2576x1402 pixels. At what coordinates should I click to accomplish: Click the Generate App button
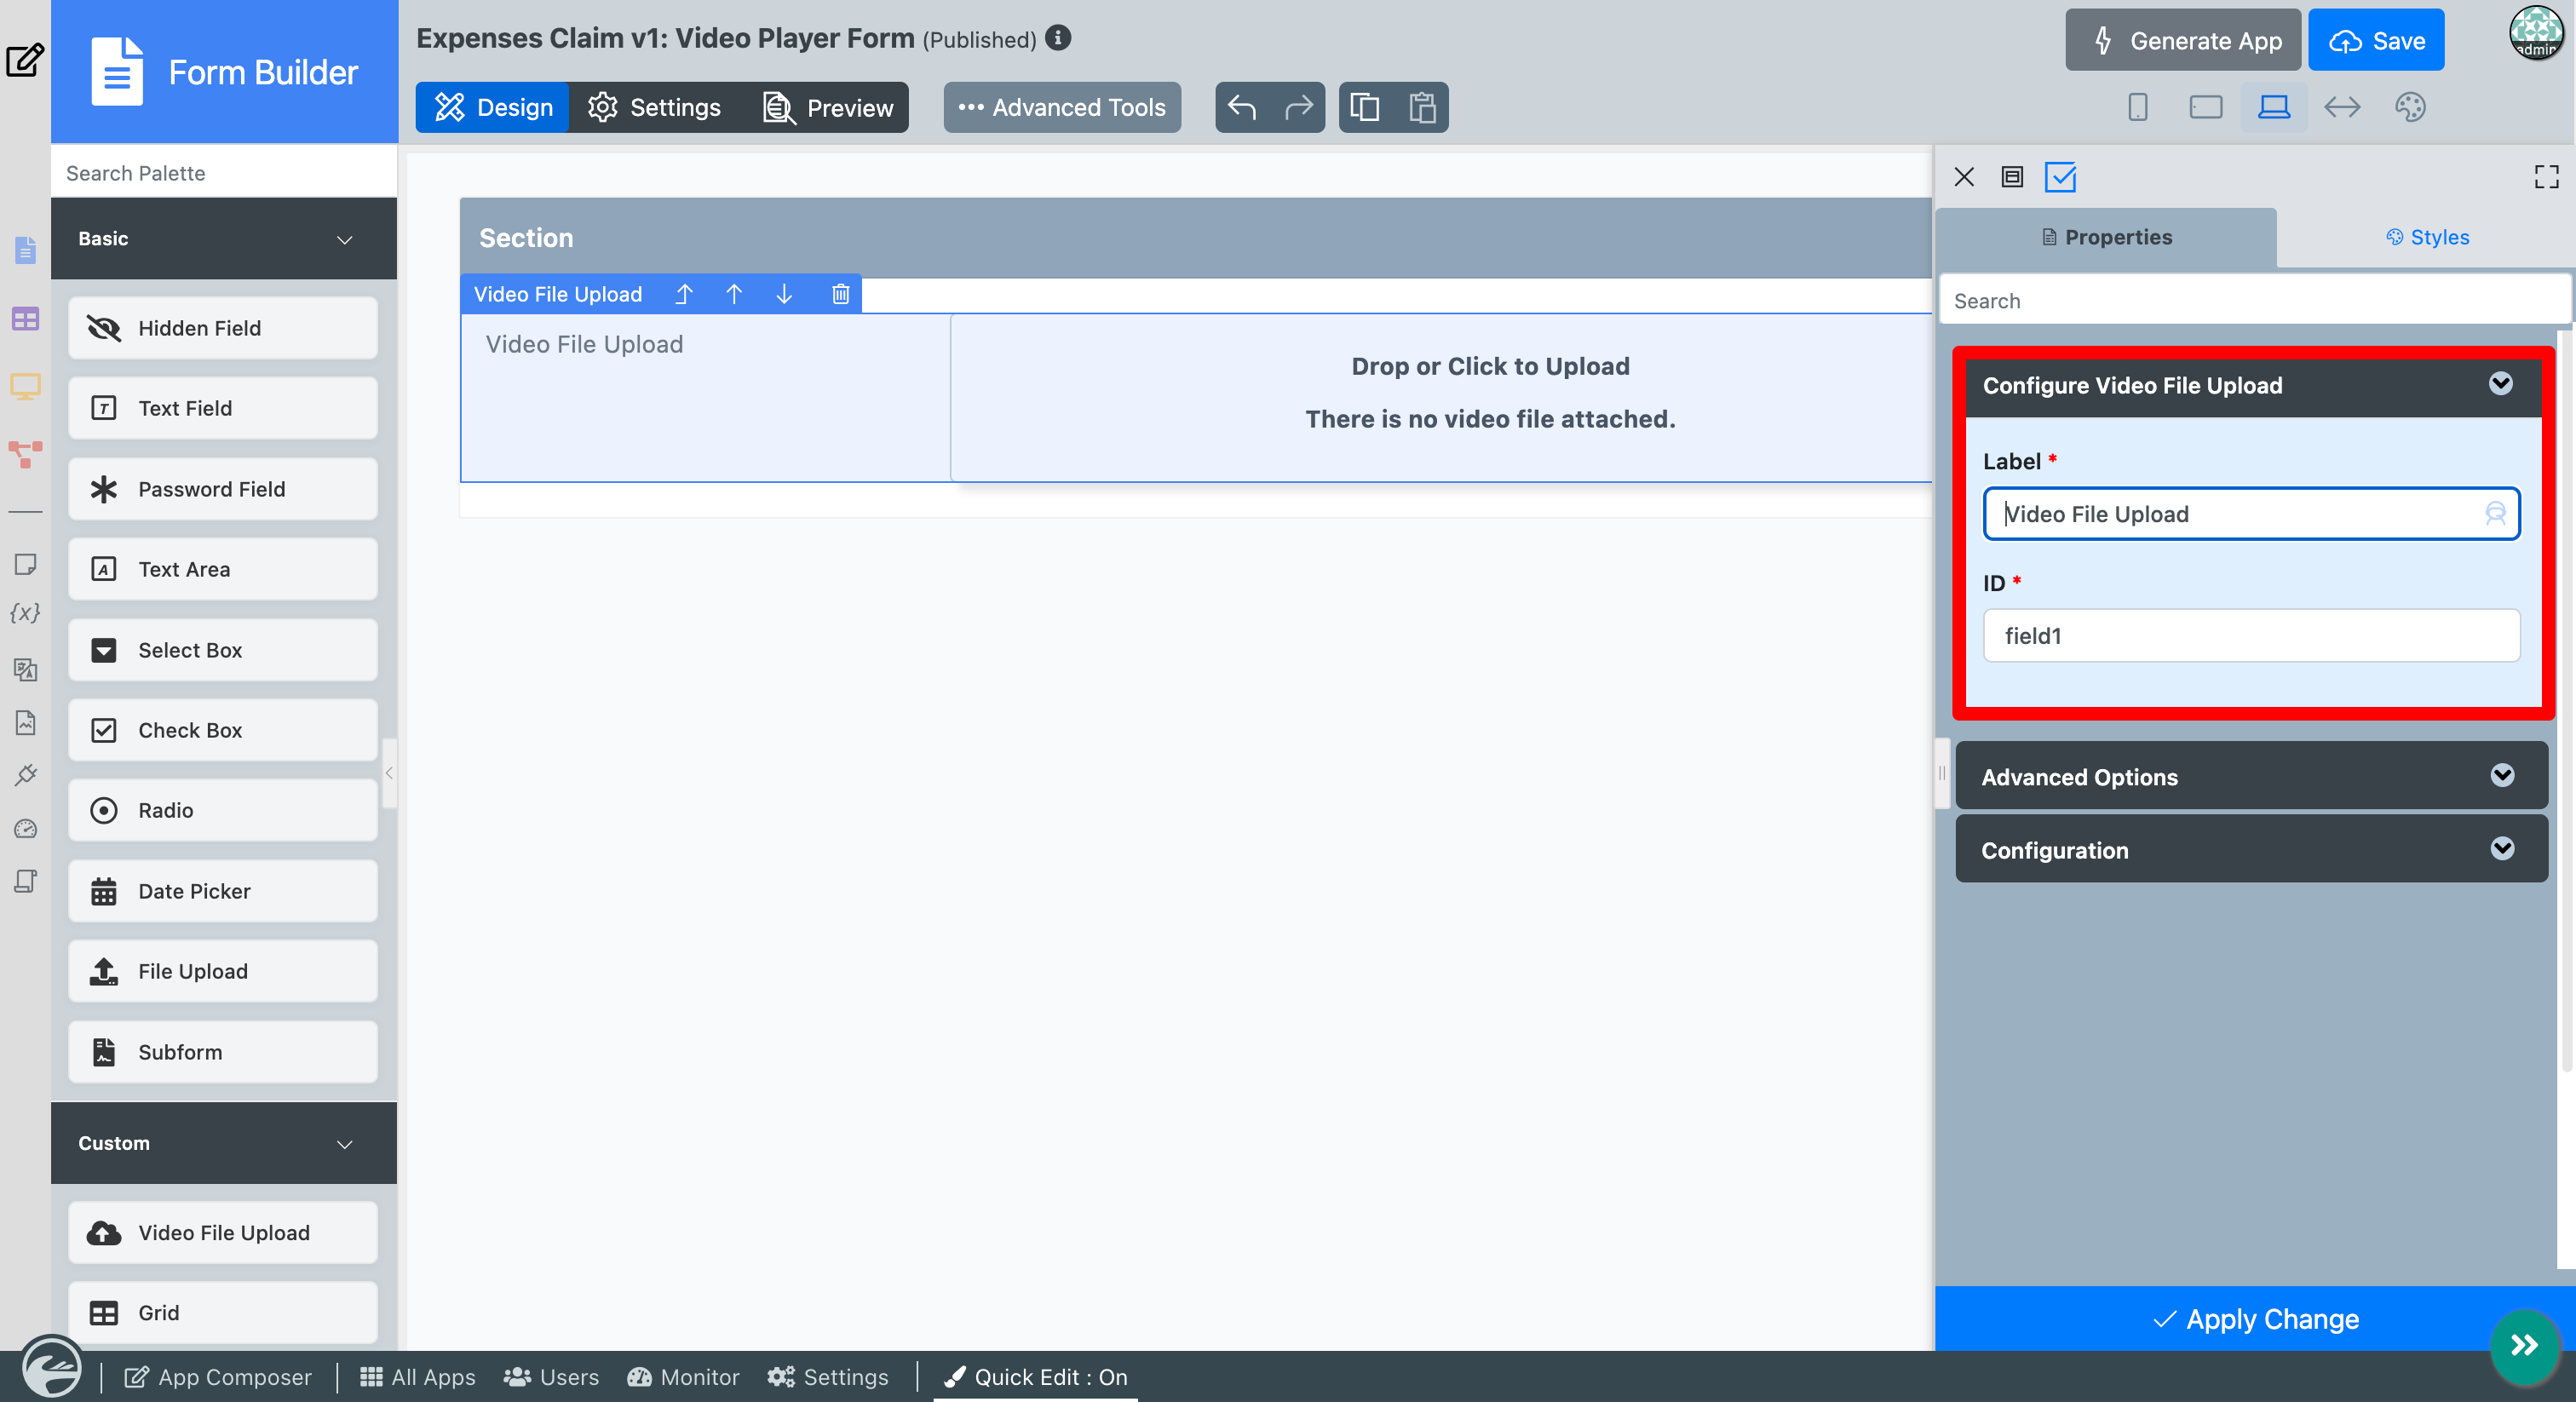2183,40
